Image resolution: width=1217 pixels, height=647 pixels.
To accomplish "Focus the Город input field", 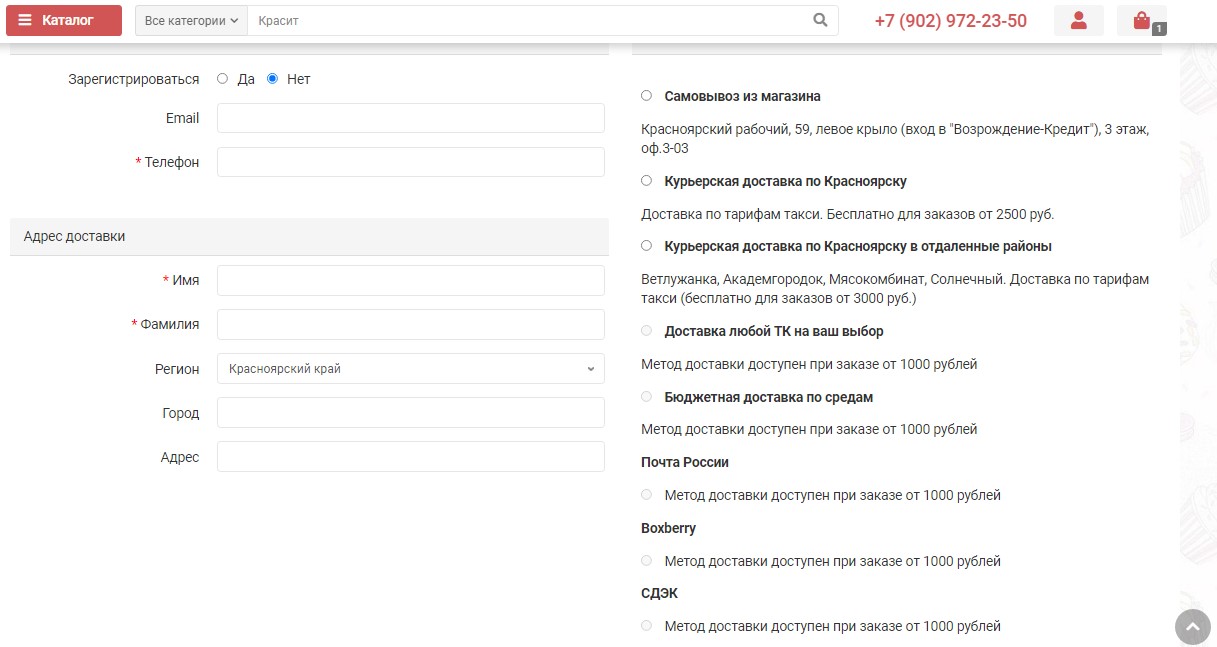I will [x=410, y=413].
